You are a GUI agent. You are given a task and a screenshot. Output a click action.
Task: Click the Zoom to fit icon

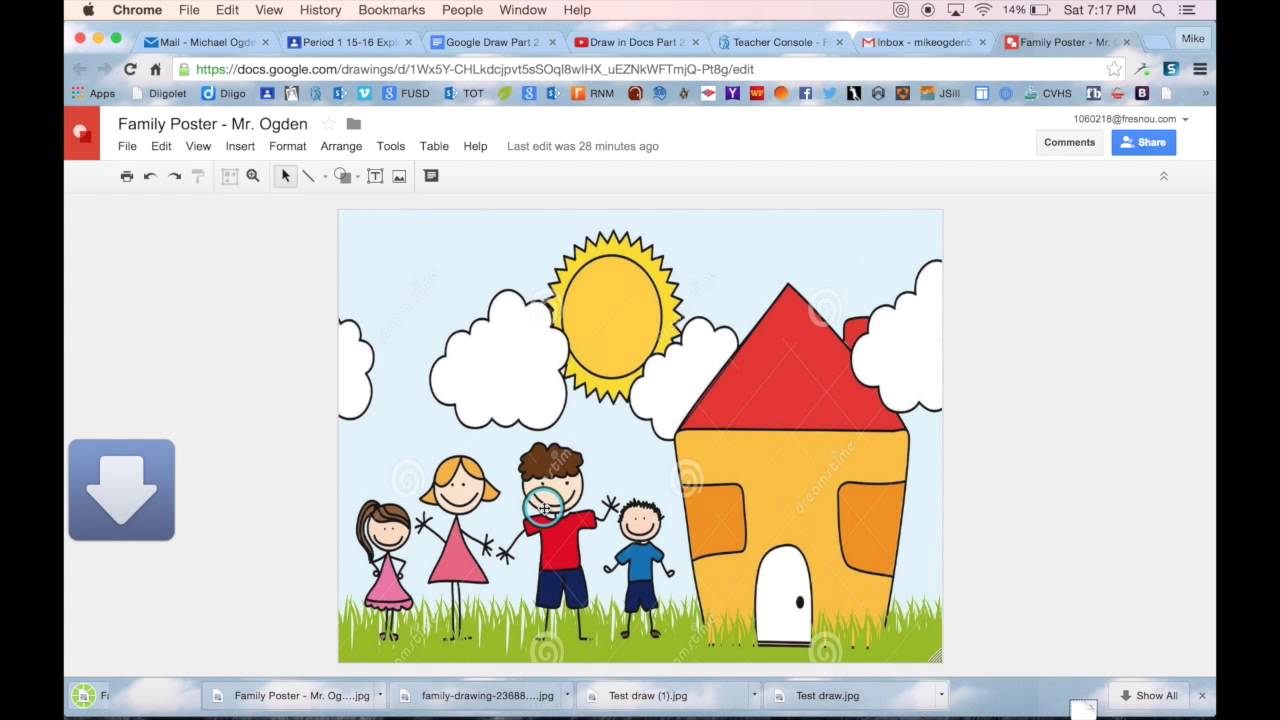(x=230, y=176)
